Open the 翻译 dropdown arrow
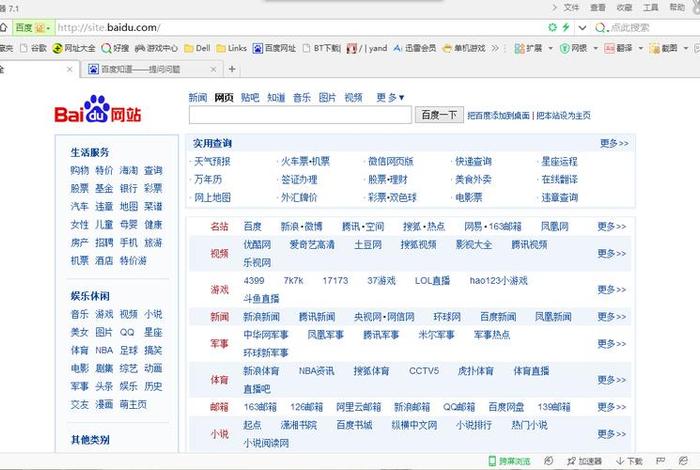700x470 pixels. [641, 48]
